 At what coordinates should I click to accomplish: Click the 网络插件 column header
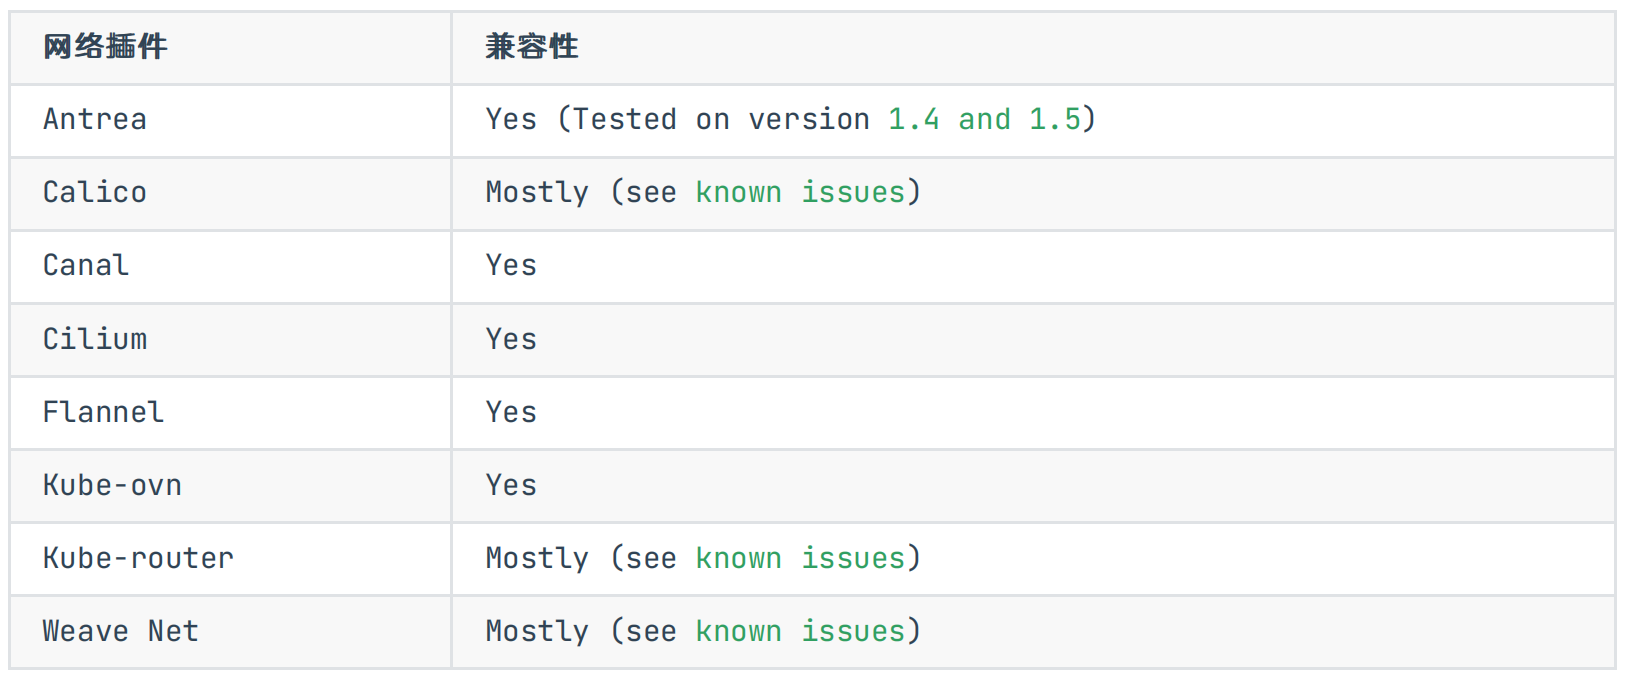pyautogui.click(x=105, y=47)
